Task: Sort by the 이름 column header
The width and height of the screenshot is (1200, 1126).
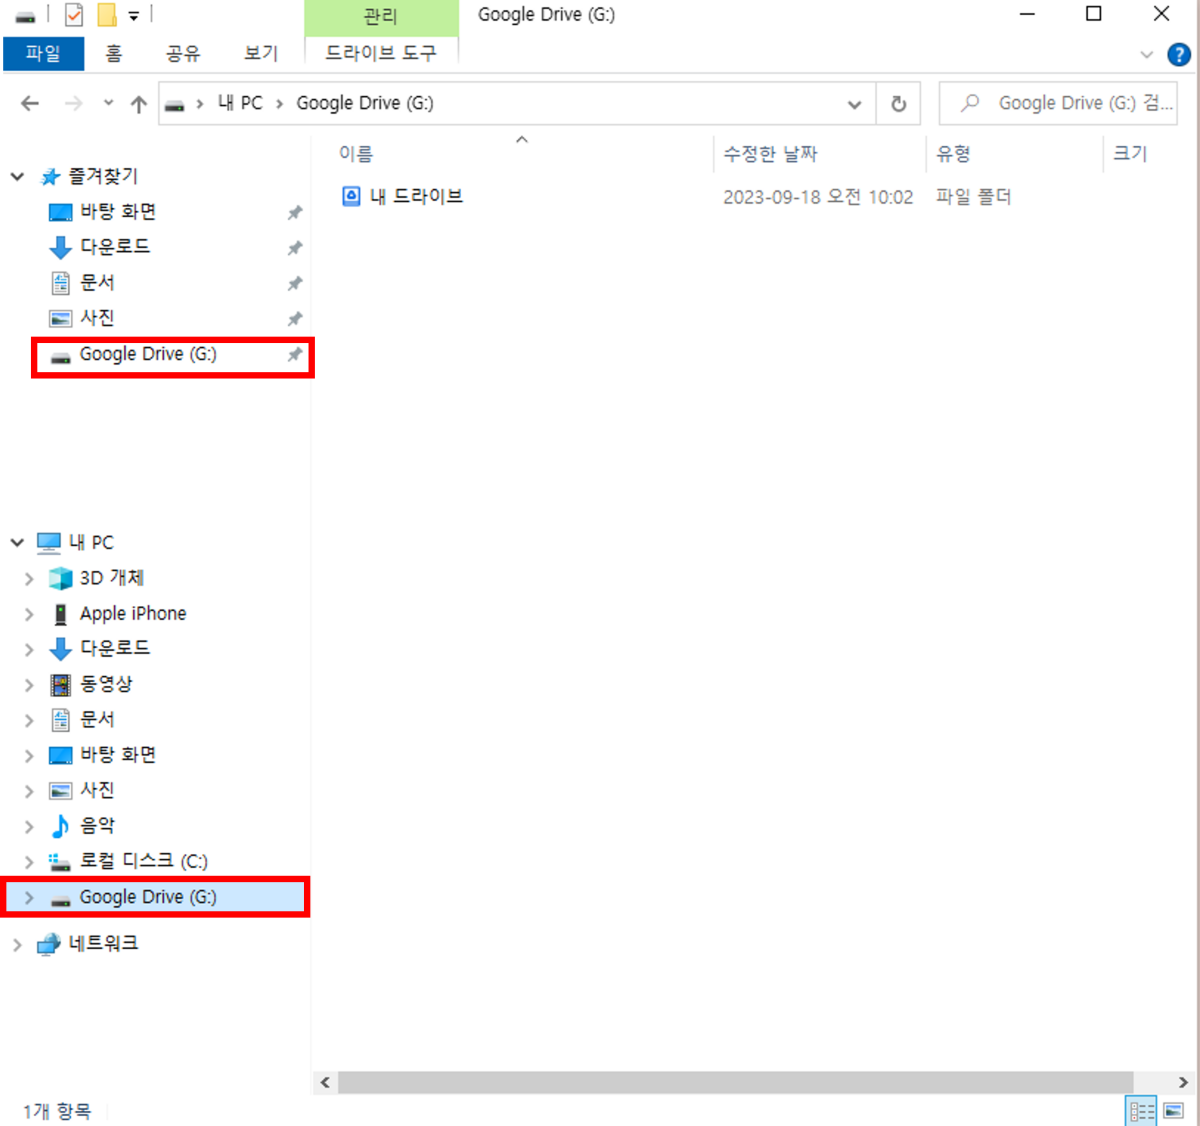Action: 356,154
